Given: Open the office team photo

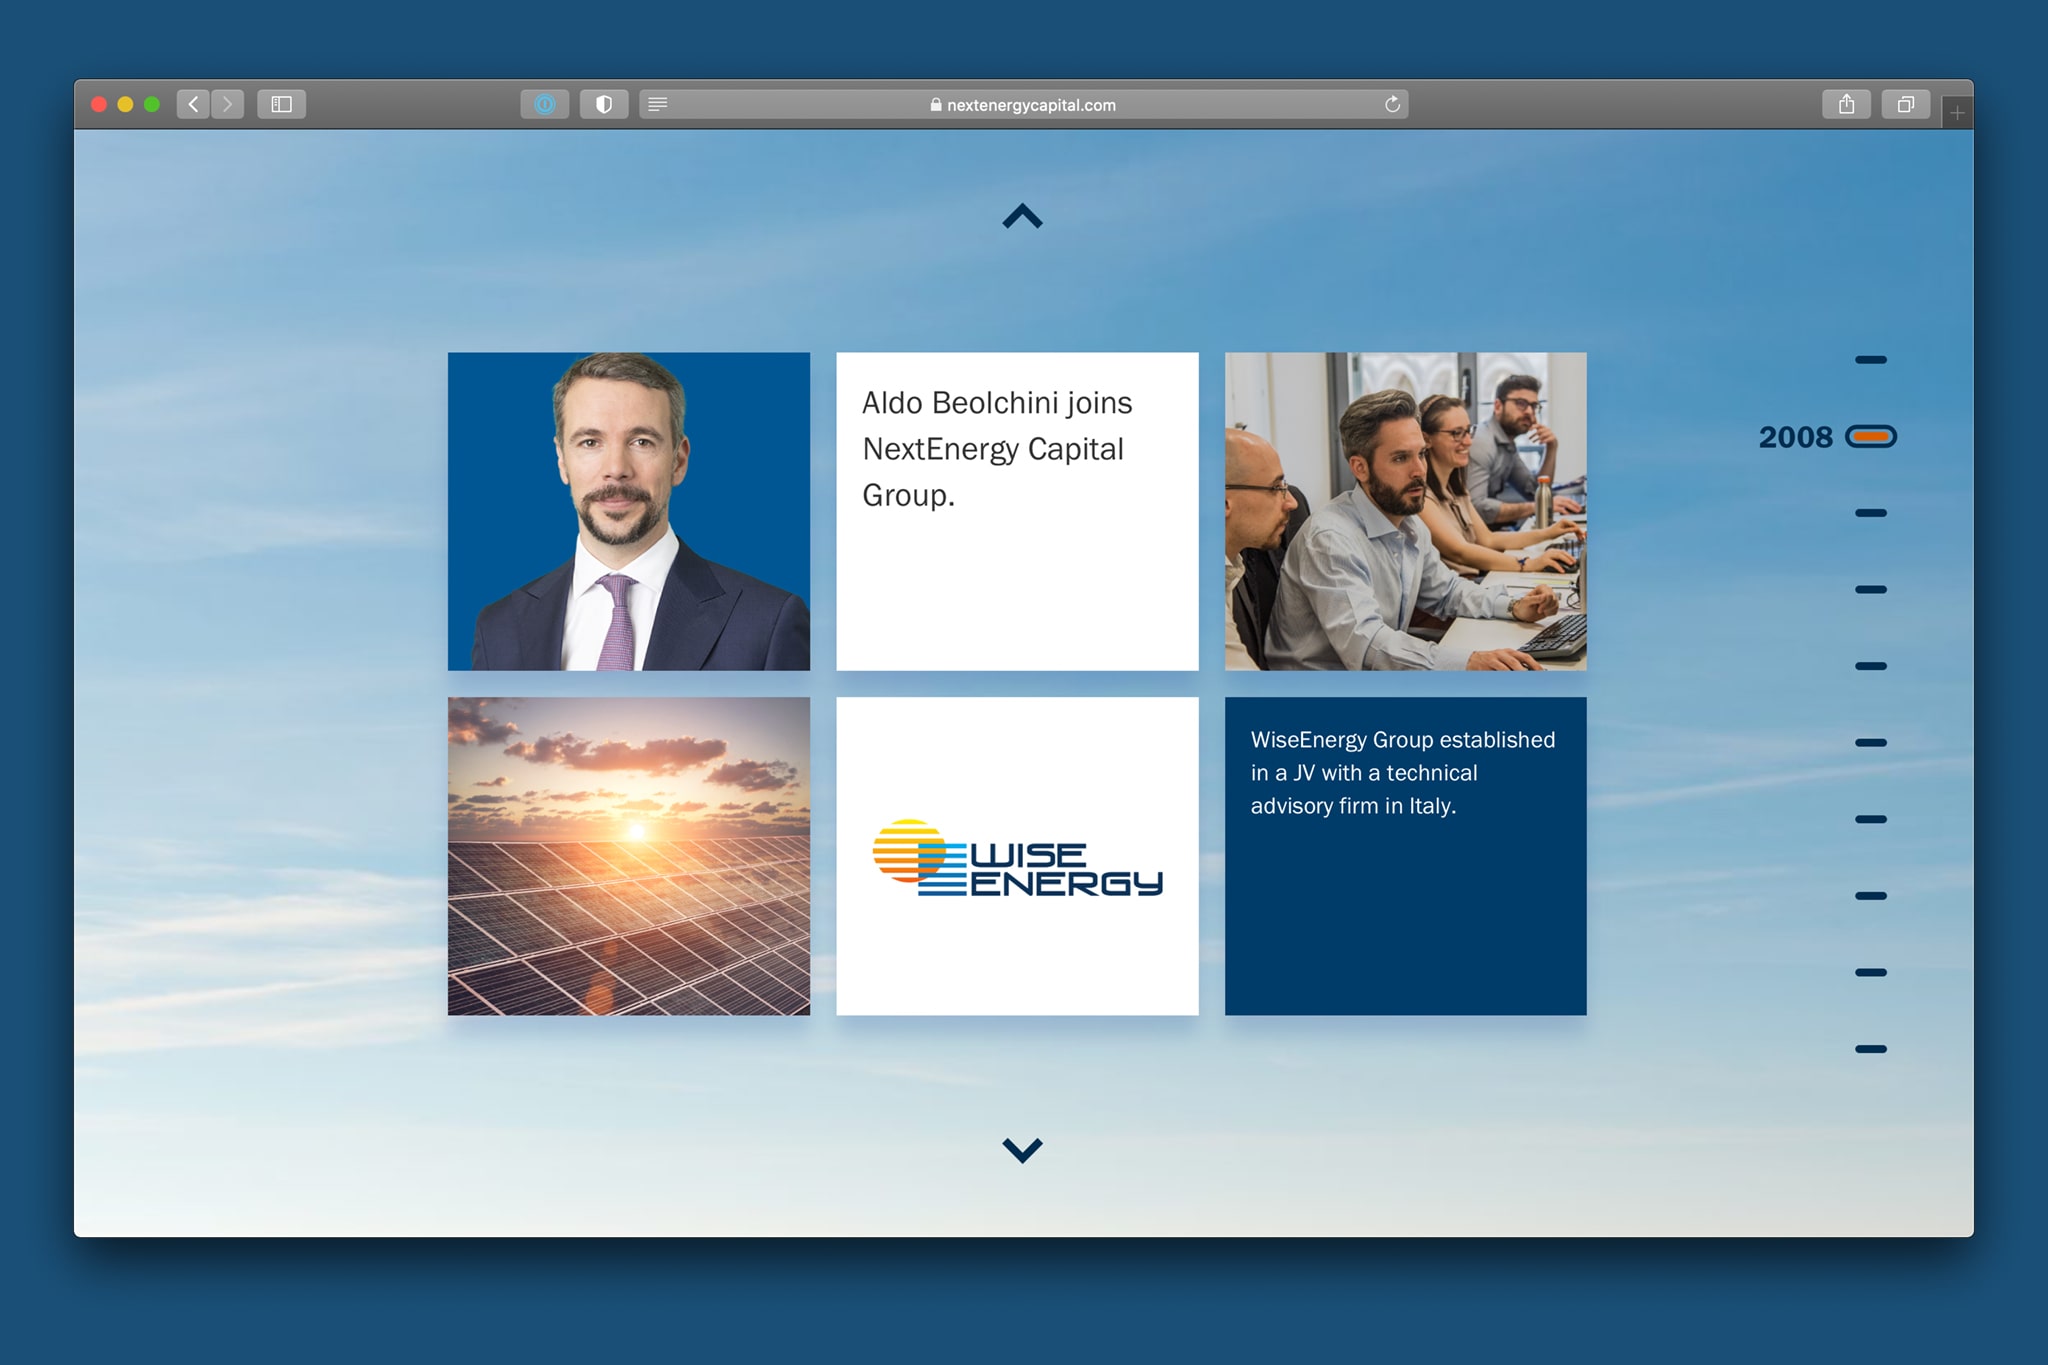Looking at the screenshot, I should [1405, 511].
